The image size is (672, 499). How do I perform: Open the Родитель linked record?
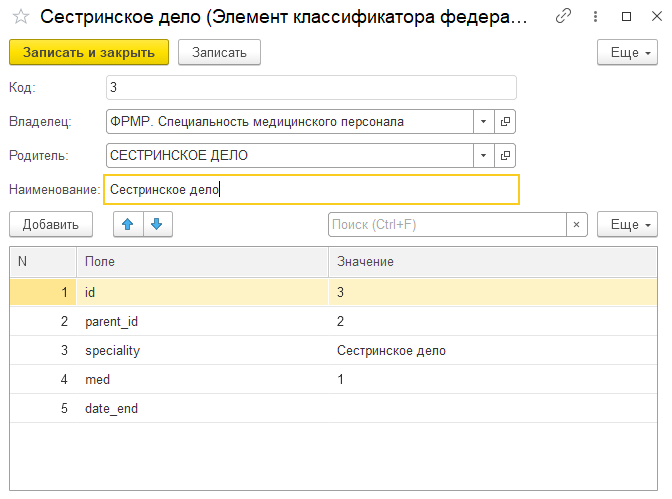pyautogui.click(x=505, y=155)
